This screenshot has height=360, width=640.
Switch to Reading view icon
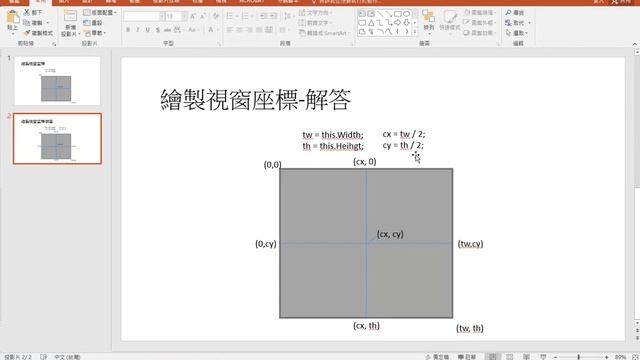[527, 357]
